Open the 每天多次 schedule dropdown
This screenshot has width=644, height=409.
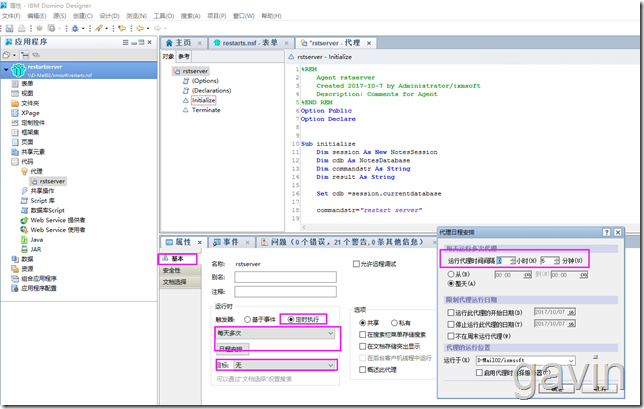(x=275, y=333)
